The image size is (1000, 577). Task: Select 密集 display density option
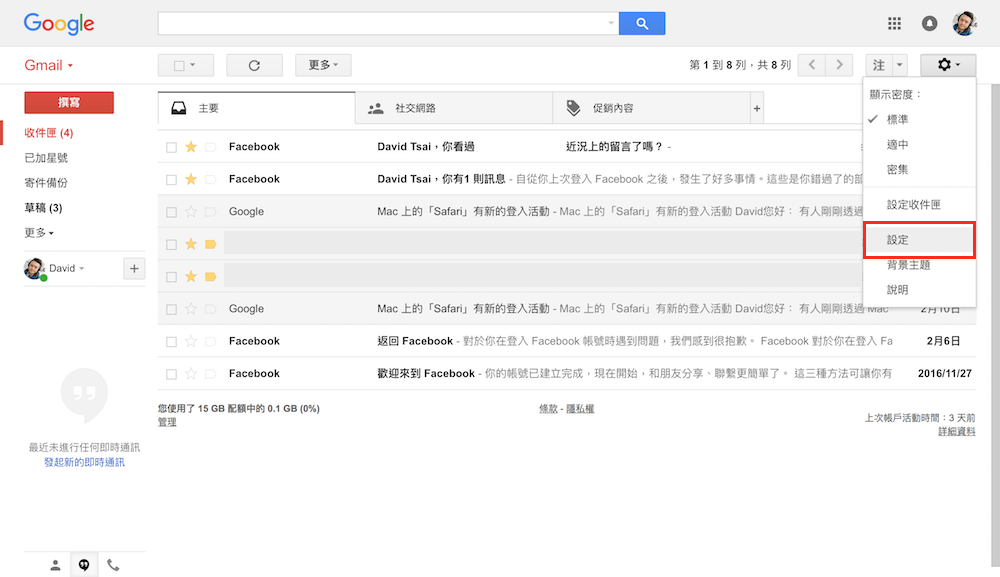coord(898,170)
